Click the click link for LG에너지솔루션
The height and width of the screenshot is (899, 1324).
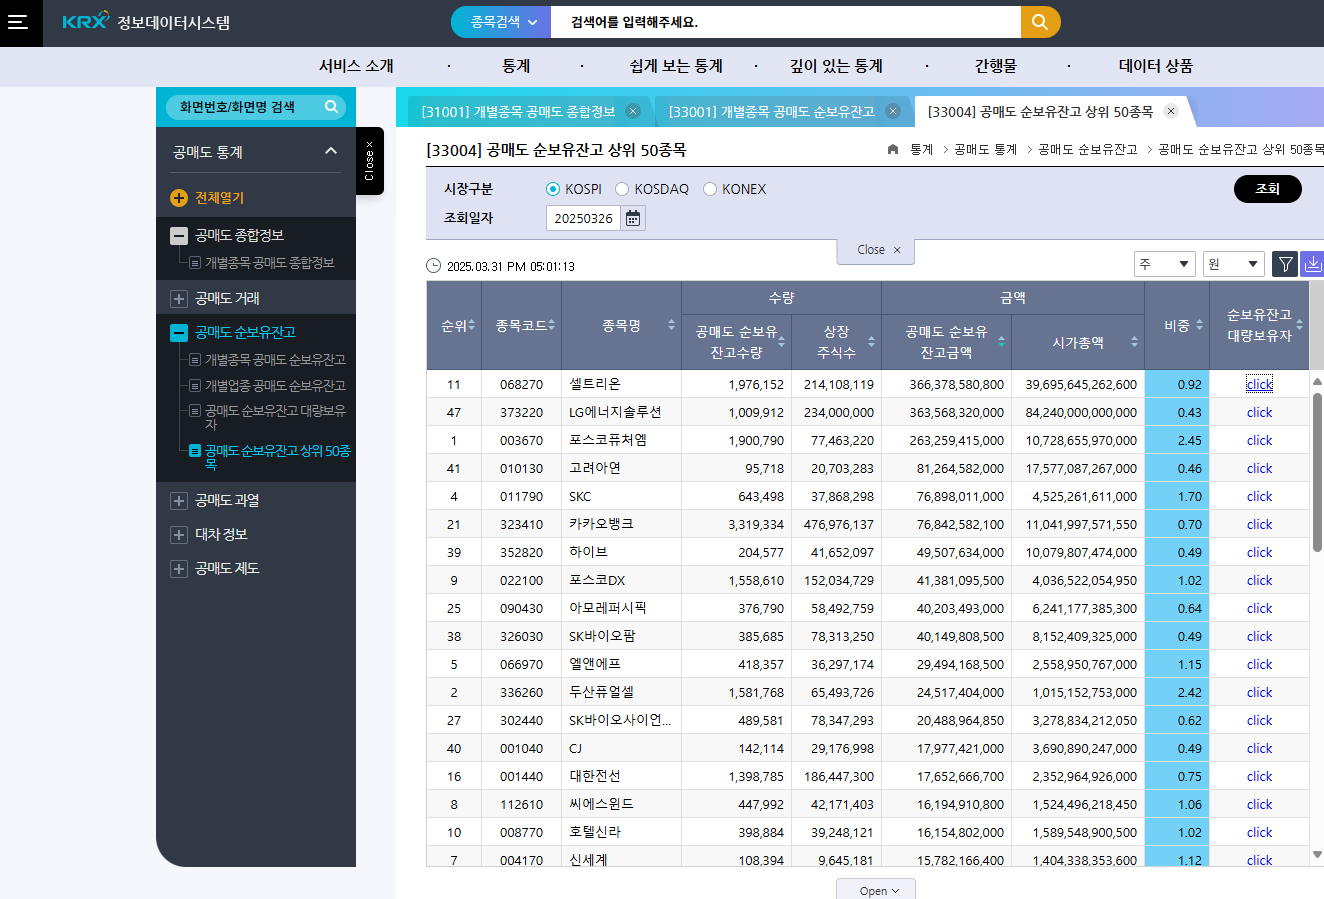pos(1259,412)
